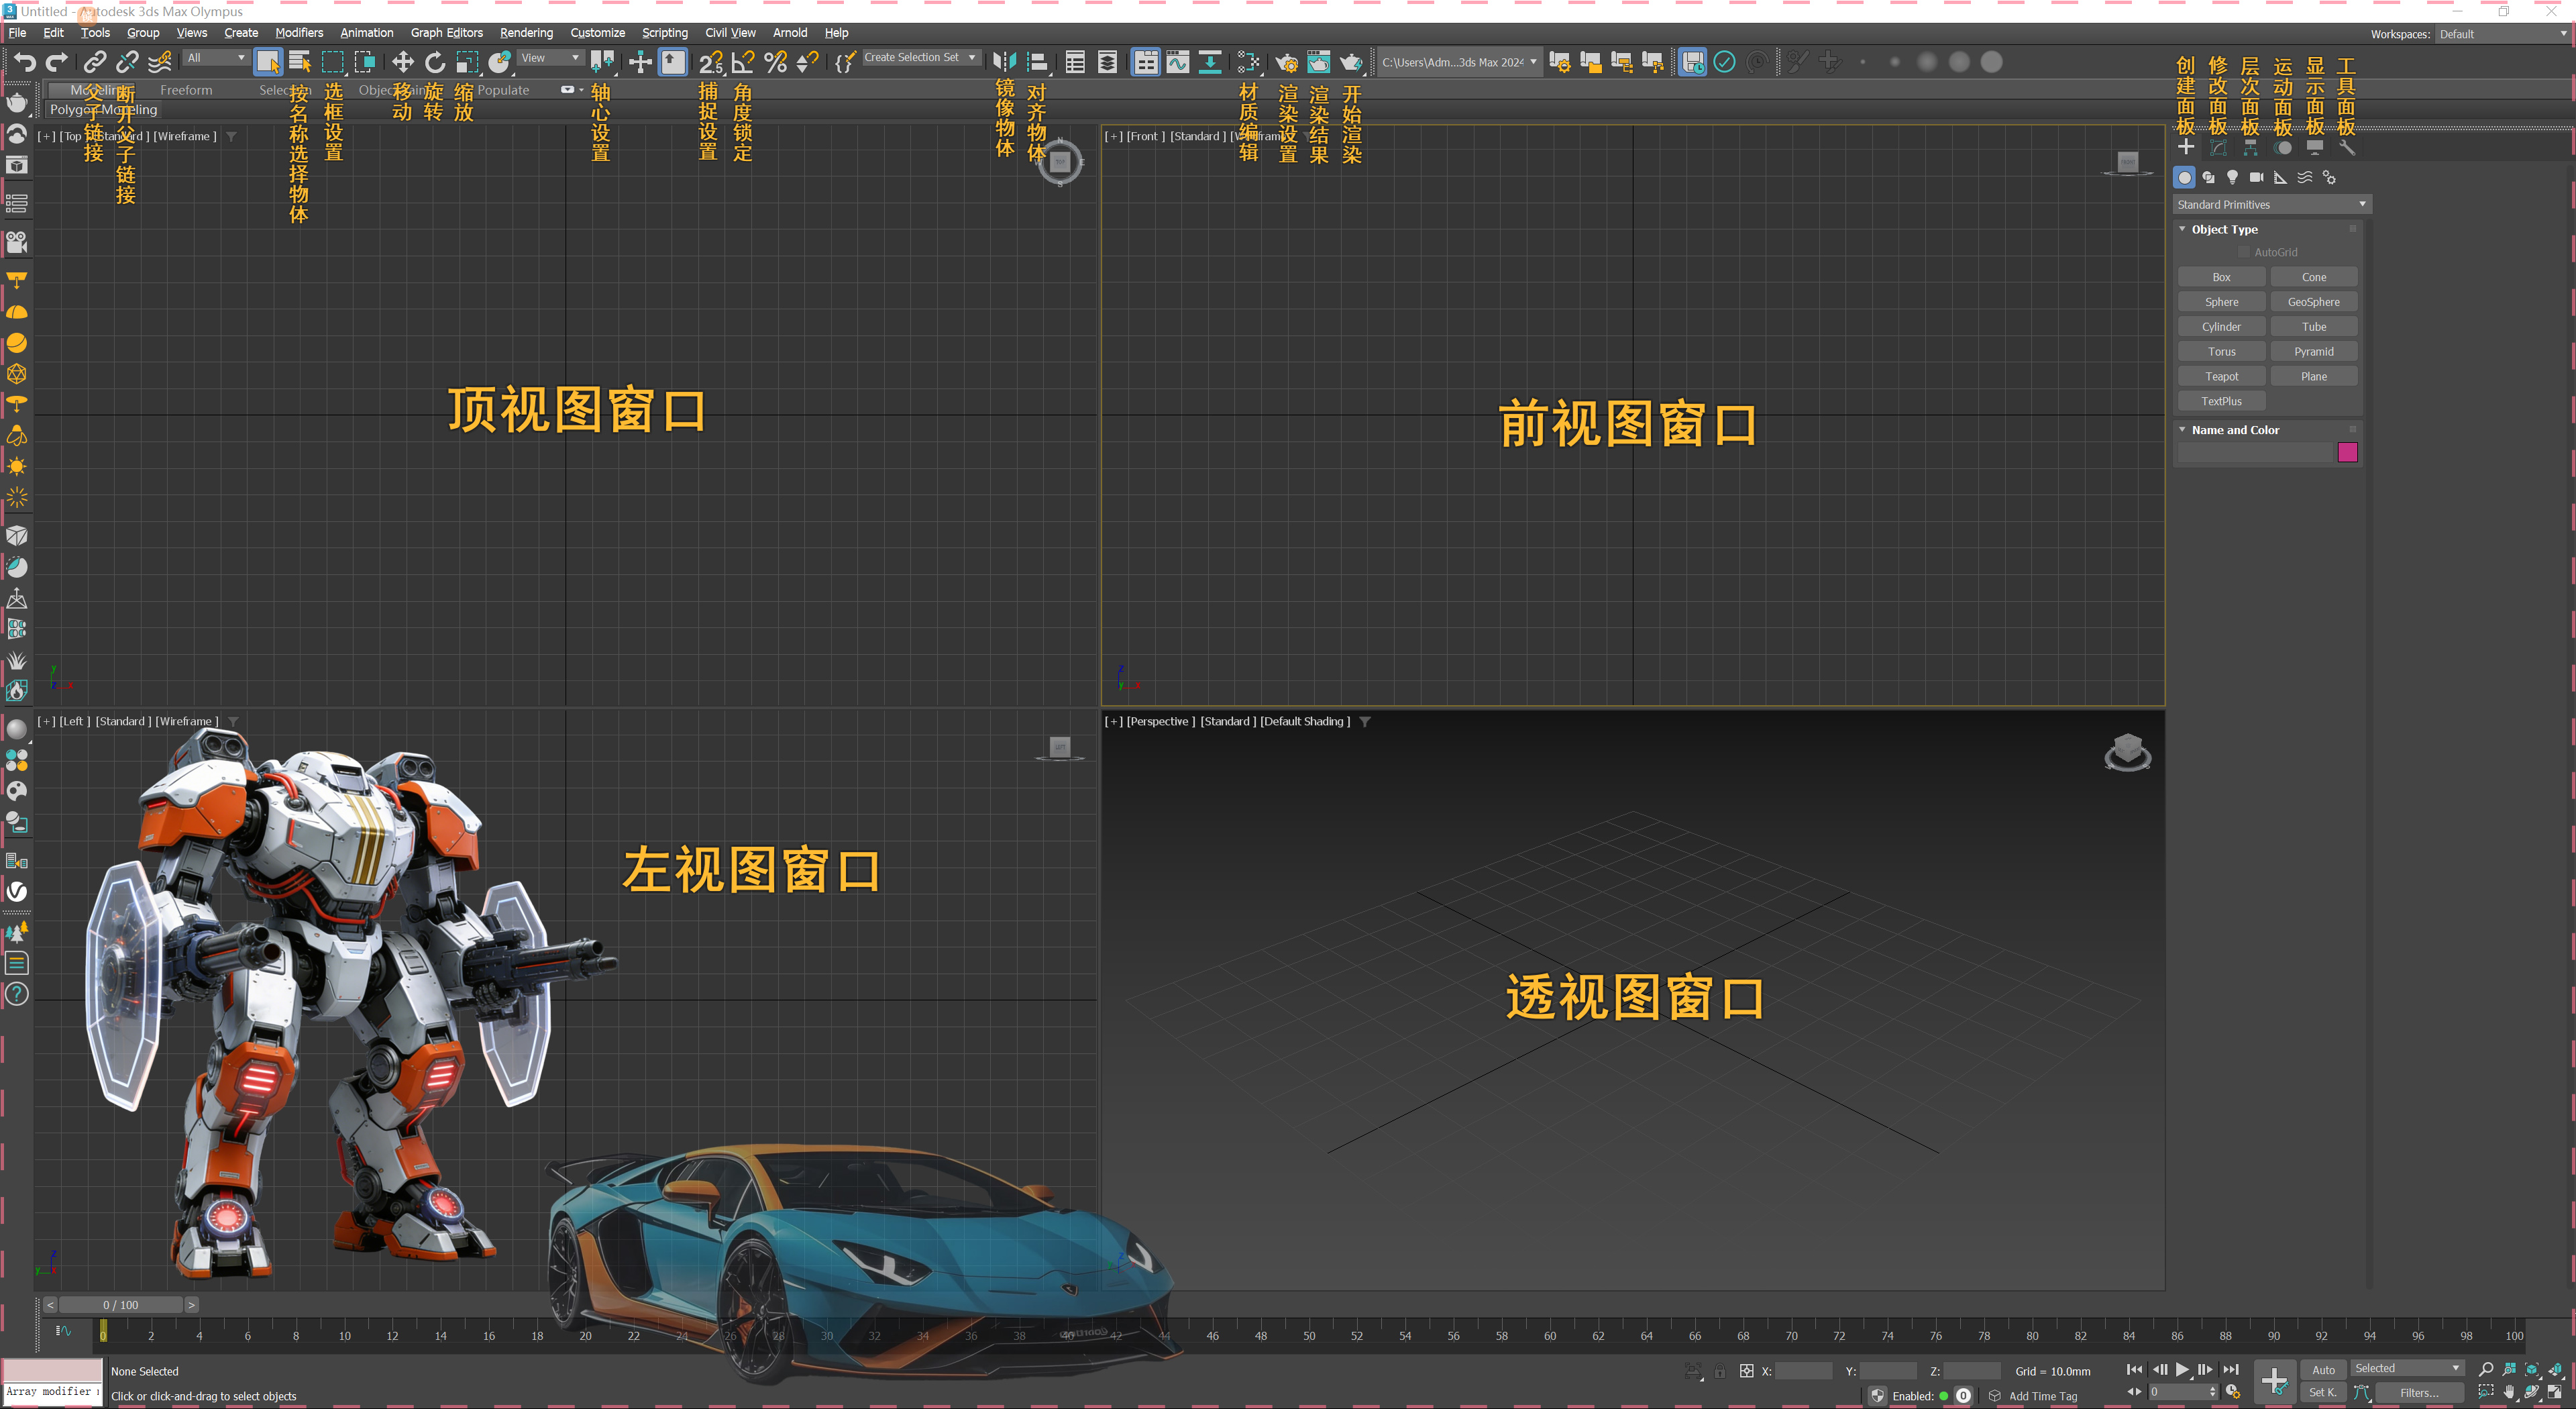Screen dimensions: 2576x1409
Task: Enable the AutoGrid checkbox
Action: pos(2243,252)
